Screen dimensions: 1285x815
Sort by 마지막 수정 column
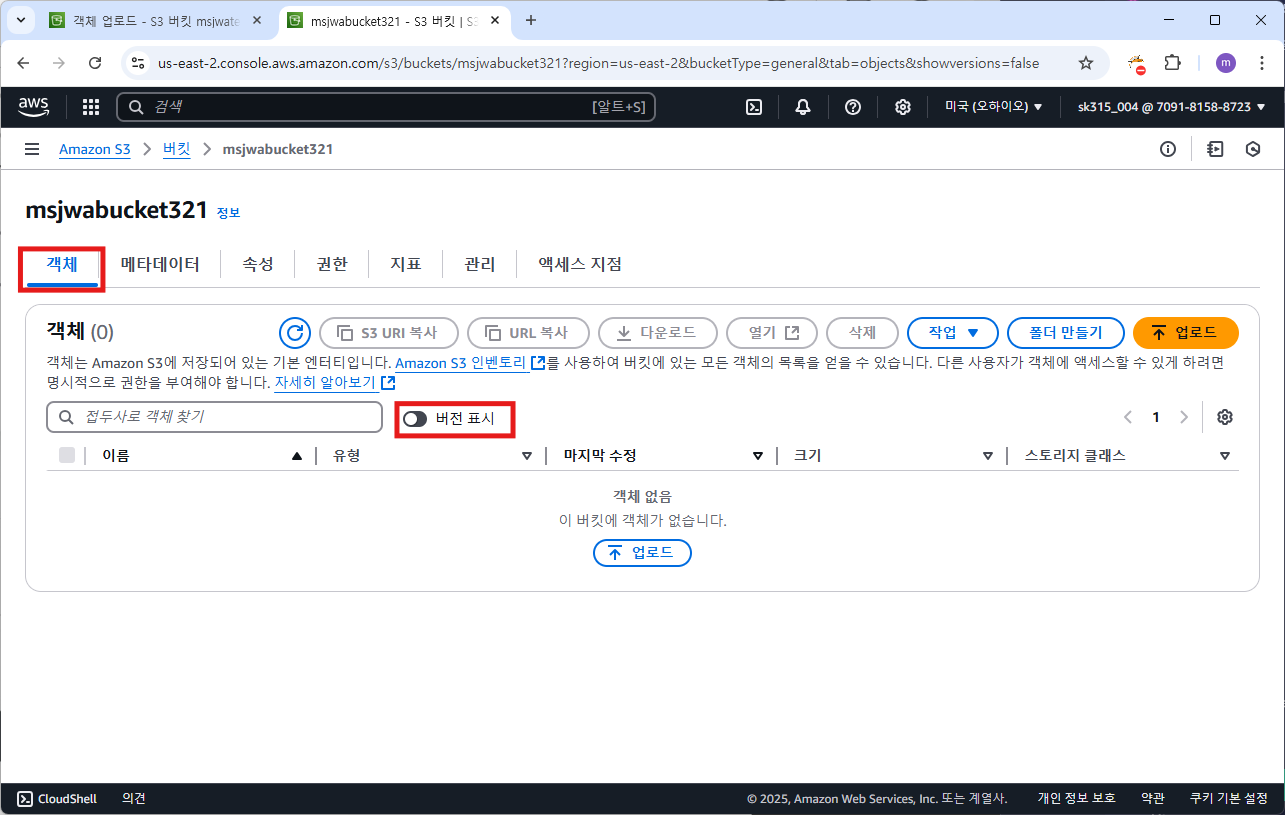point(758,456)
